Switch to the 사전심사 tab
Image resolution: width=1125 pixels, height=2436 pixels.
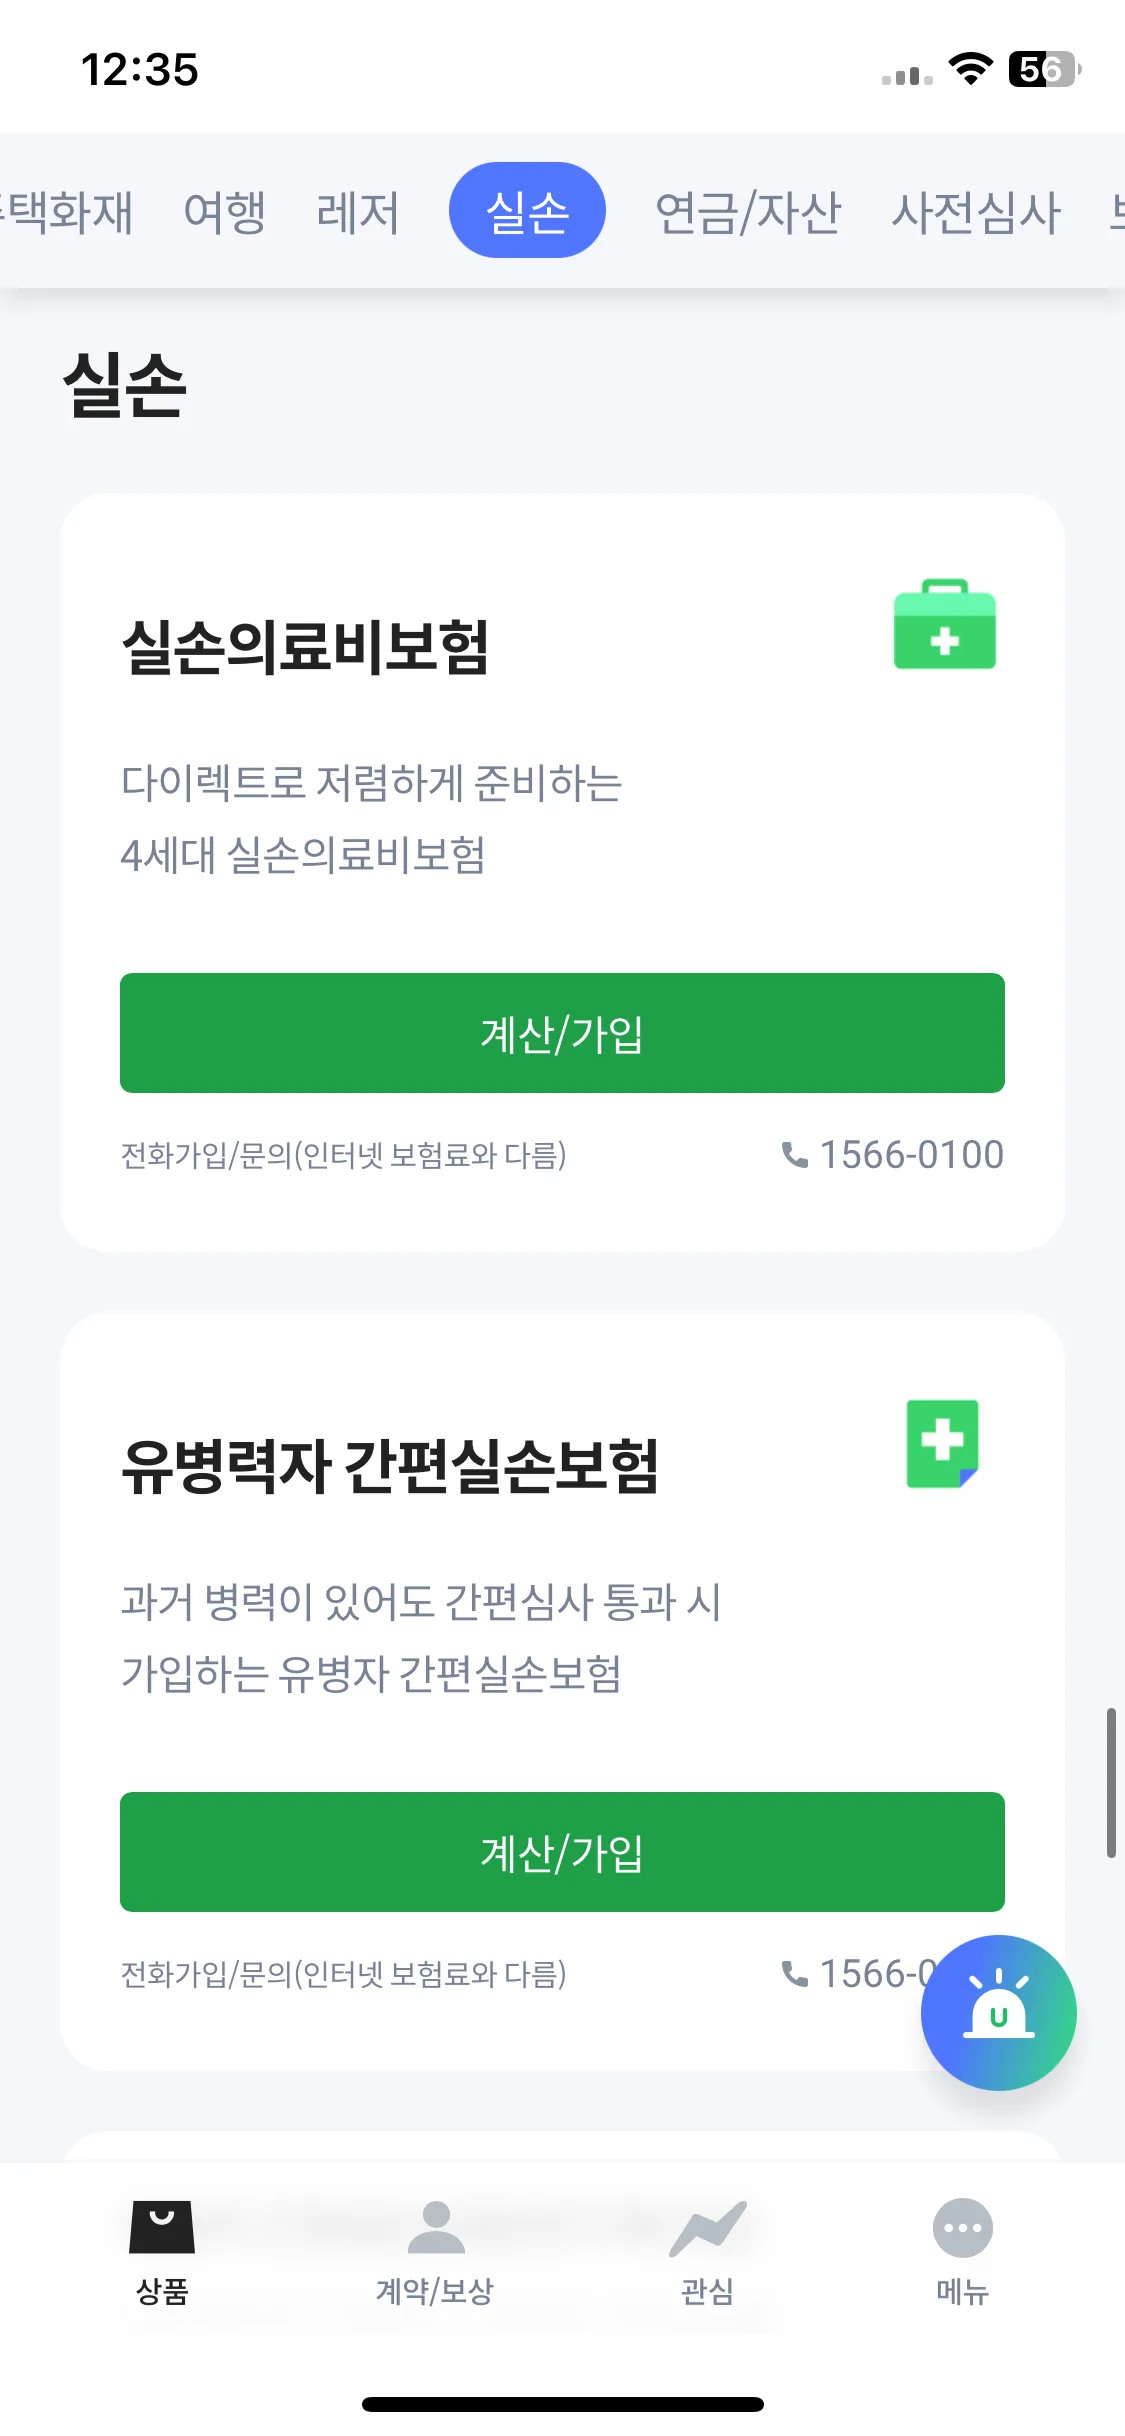coord(976,212)
